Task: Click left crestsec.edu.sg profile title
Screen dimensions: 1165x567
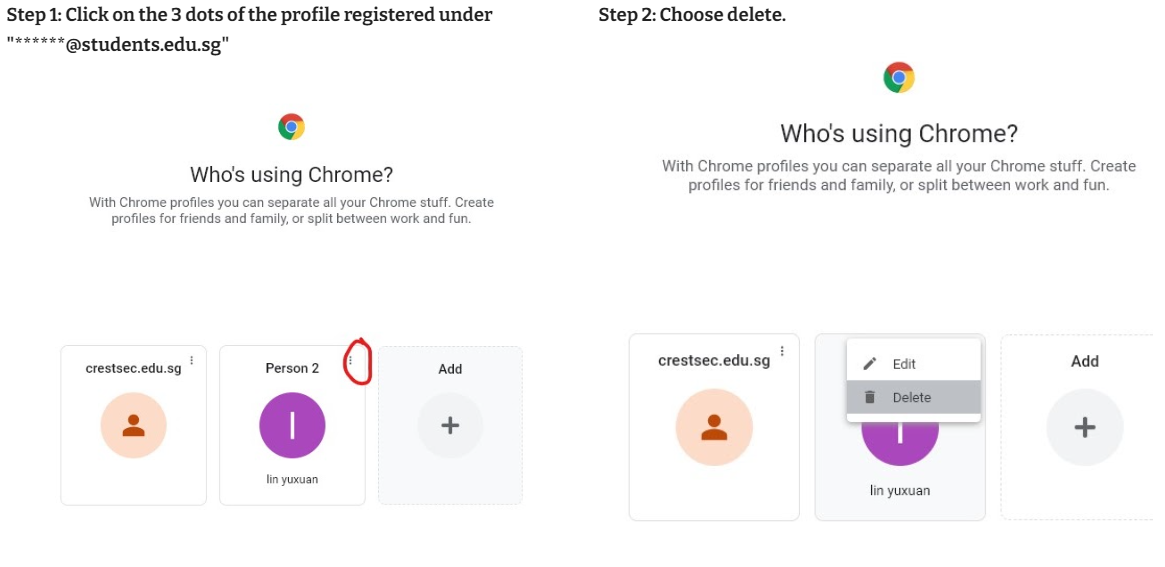Action: [x=133, y=369]
